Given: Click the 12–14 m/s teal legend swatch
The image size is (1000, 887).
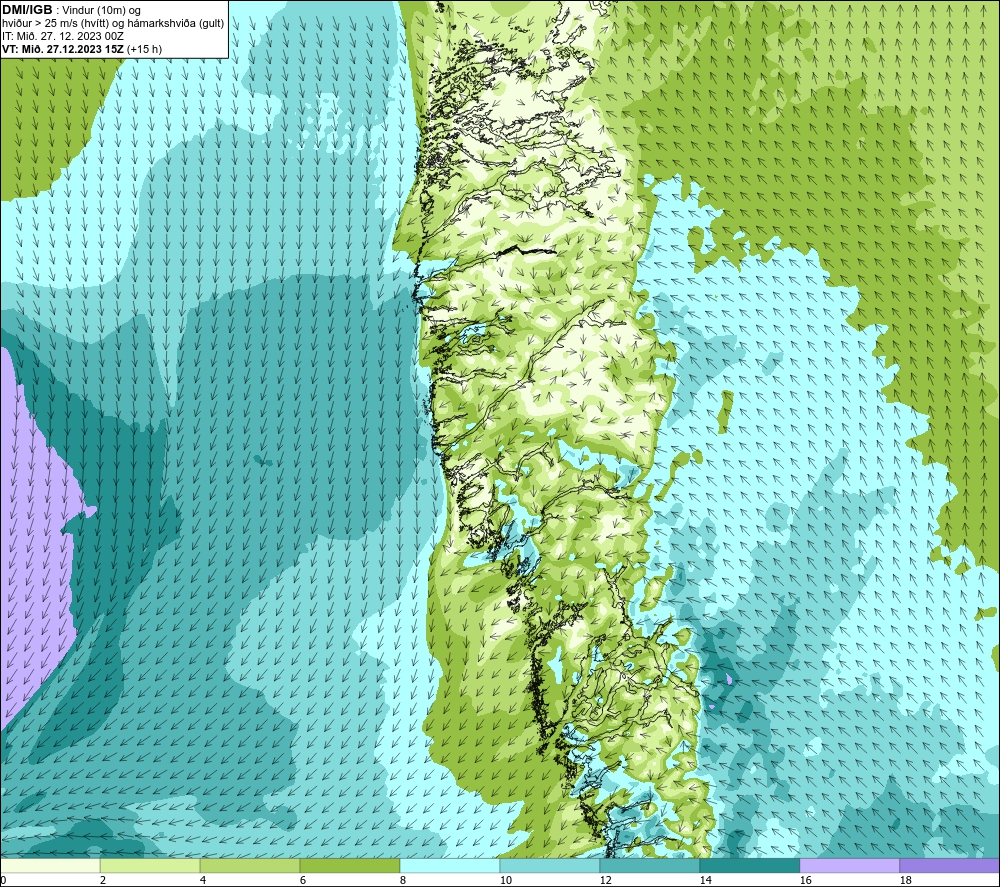Looking at the screenshot, I should click(650, 865).
